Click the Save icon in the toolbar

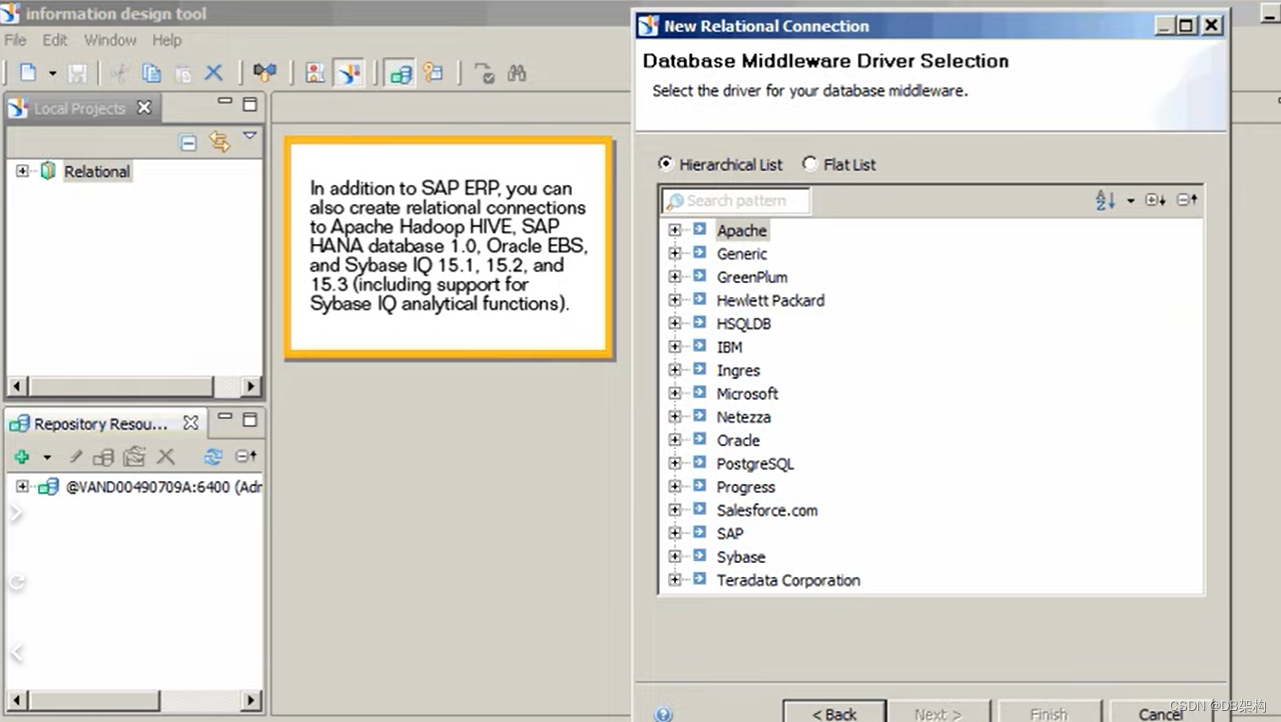(77, 72)
